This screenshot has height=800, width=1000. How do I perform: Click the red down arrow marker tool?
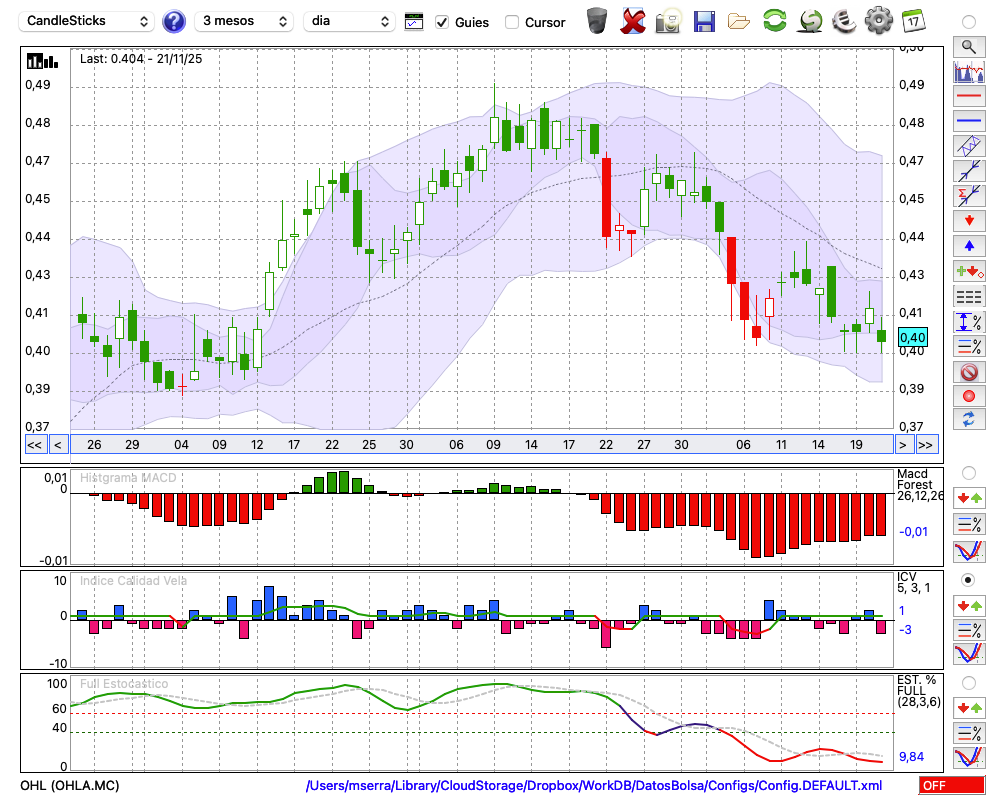pos(968,220)
